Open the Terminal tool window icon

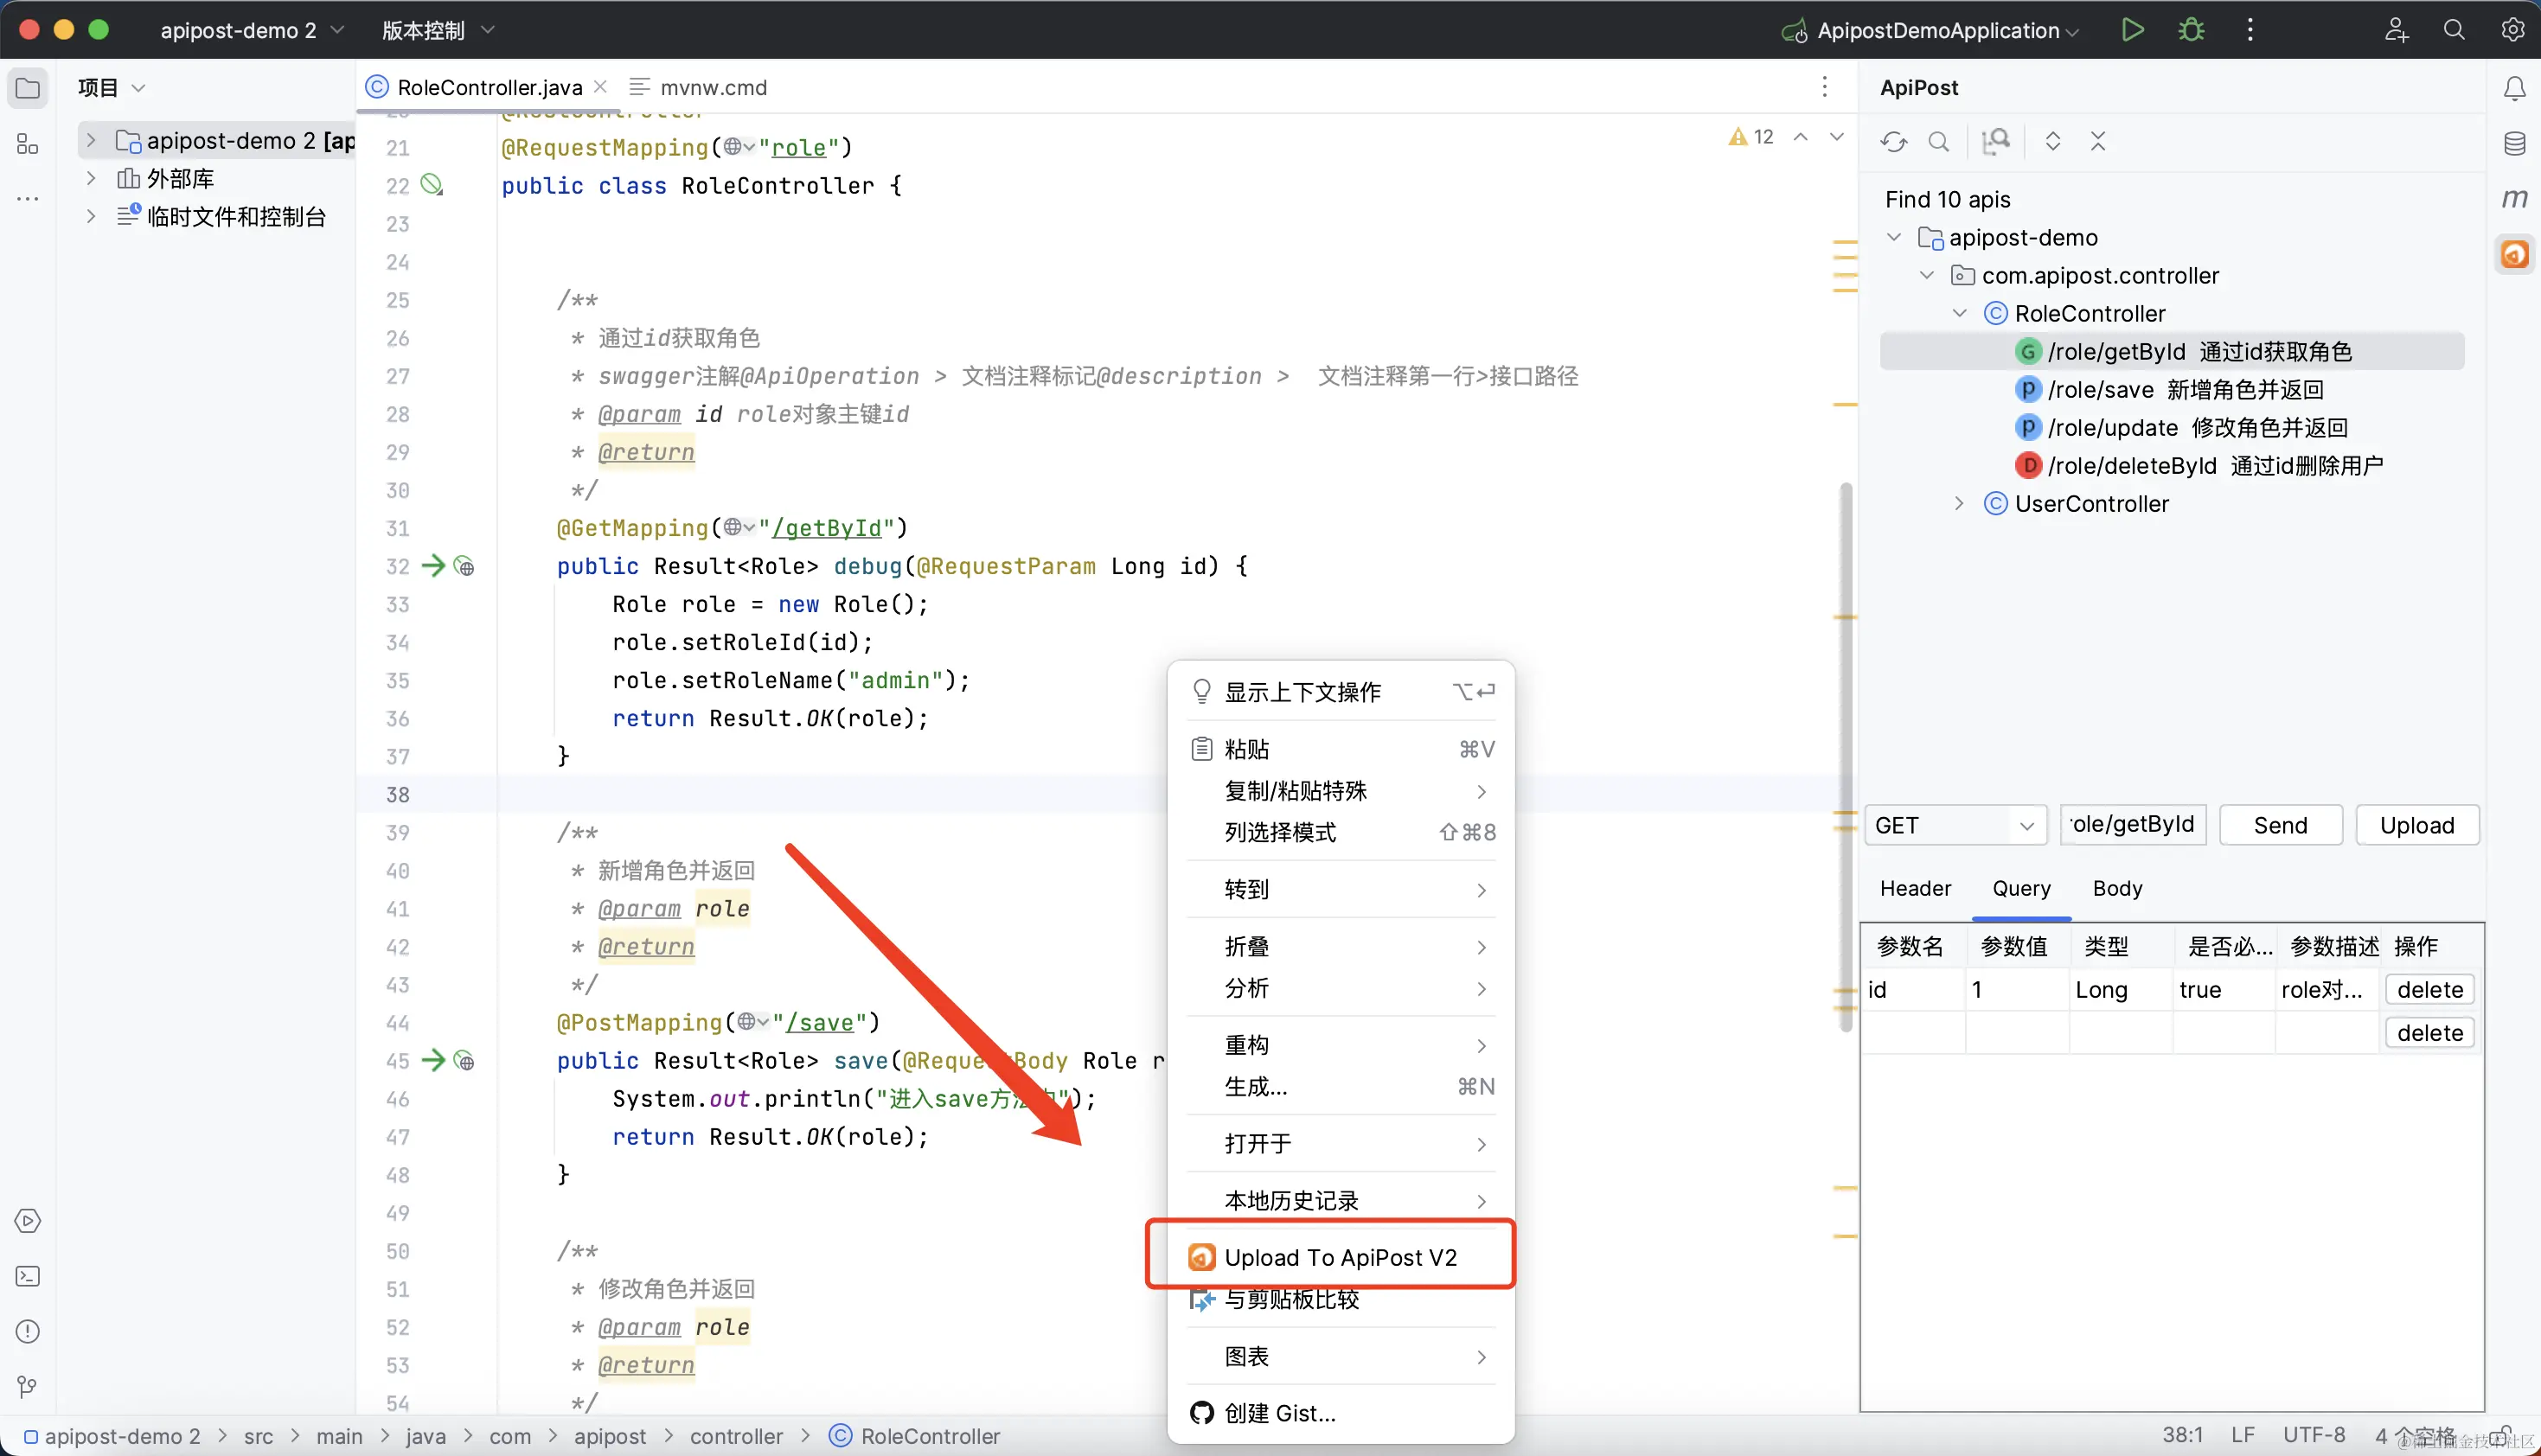click(x=28, y=1276)
